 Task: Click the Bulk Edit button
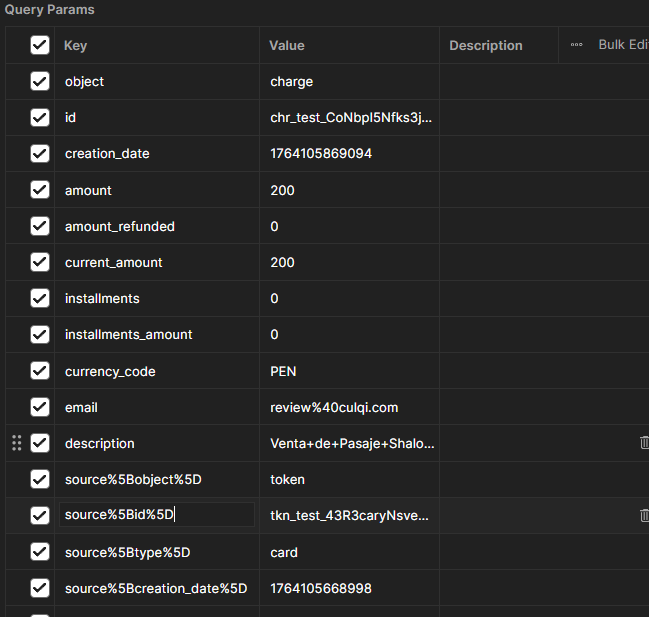pos(622,45)
